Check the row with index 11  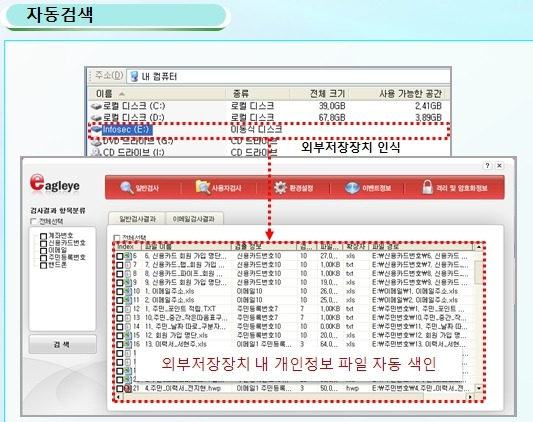[x=120, y=300]
